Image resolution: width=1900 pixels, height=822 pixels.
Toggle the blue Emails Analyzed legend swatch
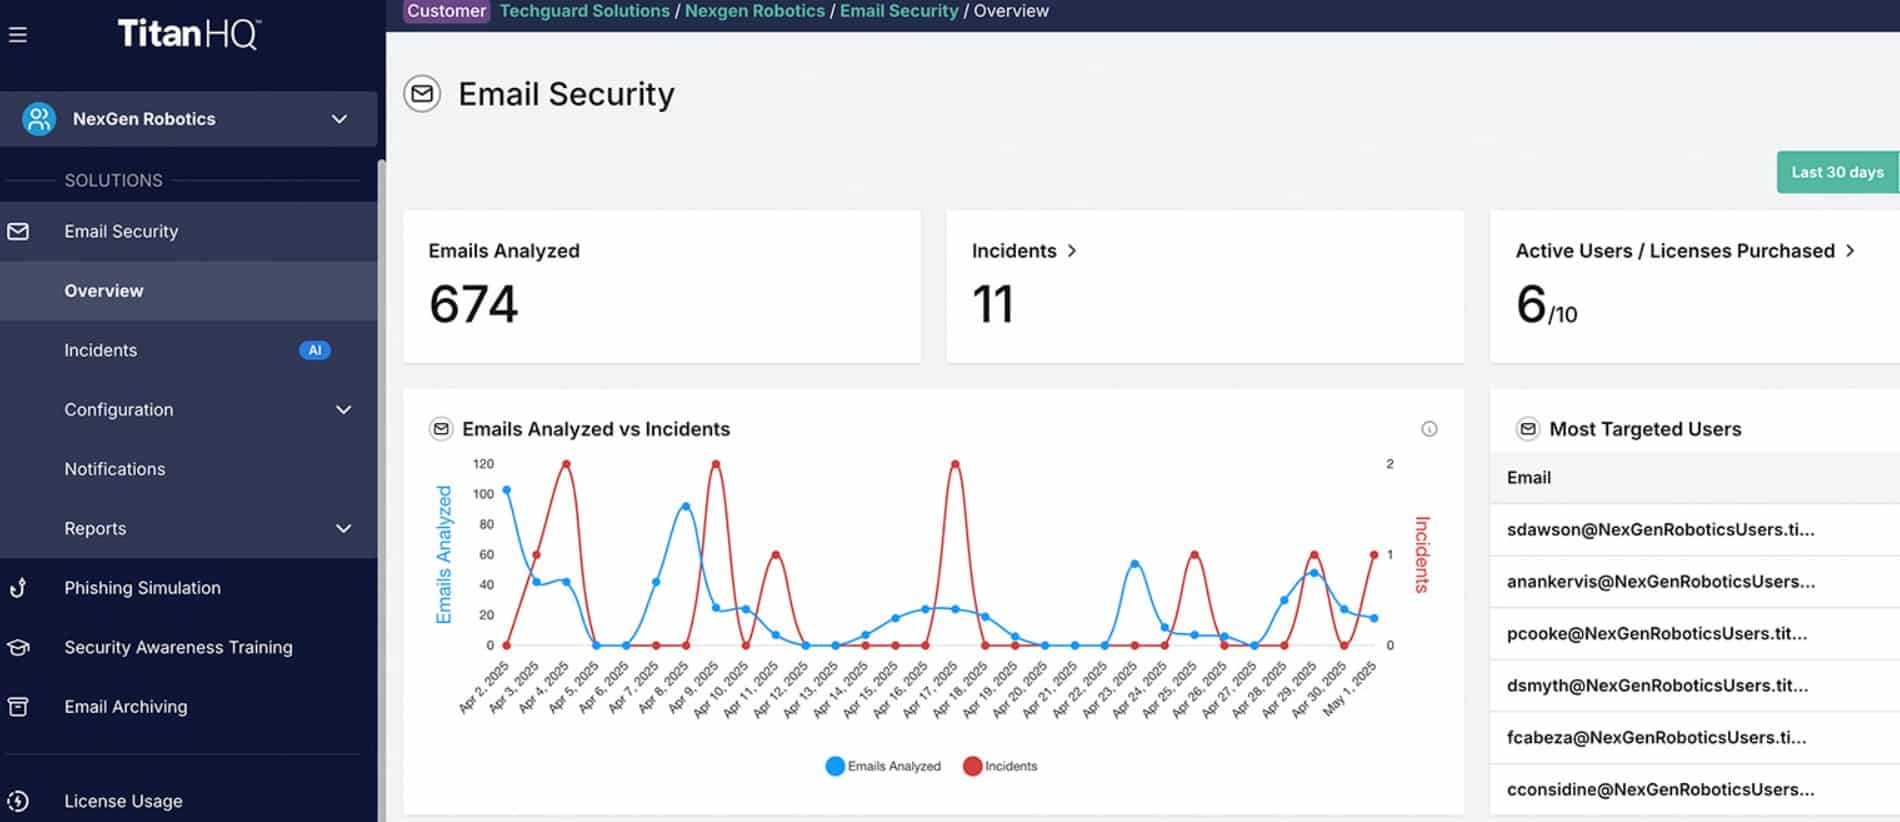click(x=835, y=767)
